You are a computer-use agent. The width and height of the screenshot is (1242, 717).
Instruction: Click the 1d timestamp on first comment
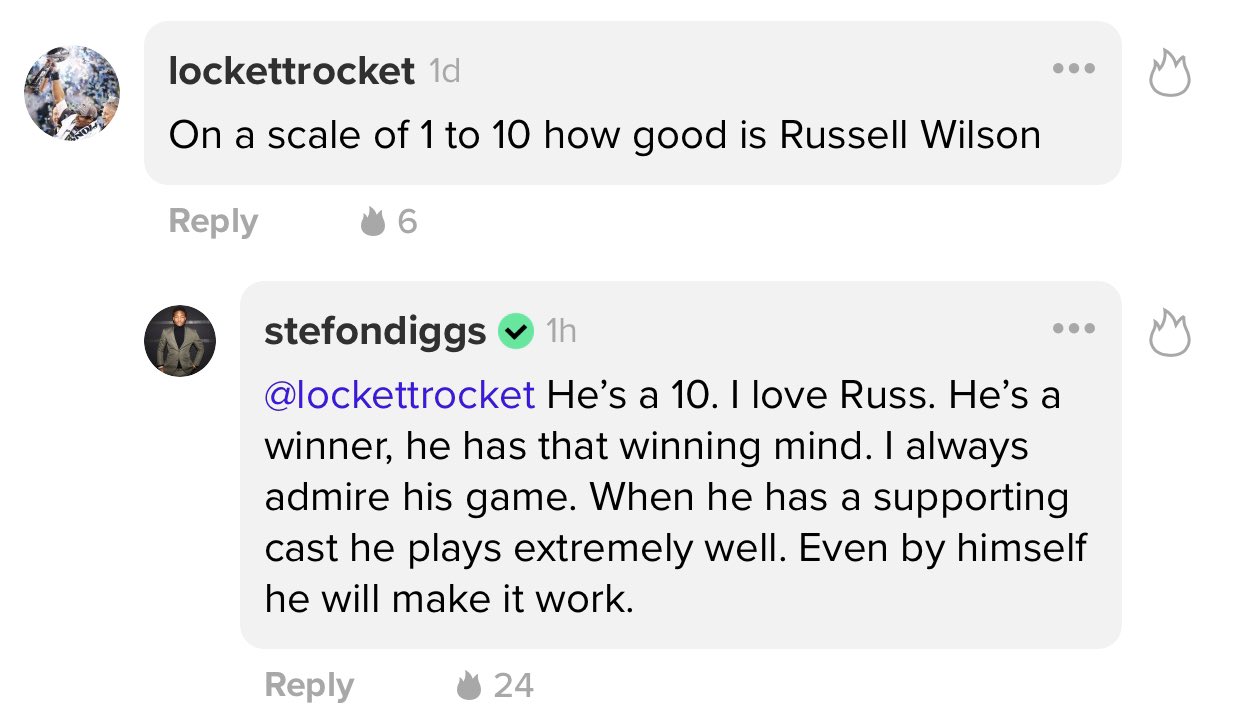pyautogui.click(x=444, y=71)
